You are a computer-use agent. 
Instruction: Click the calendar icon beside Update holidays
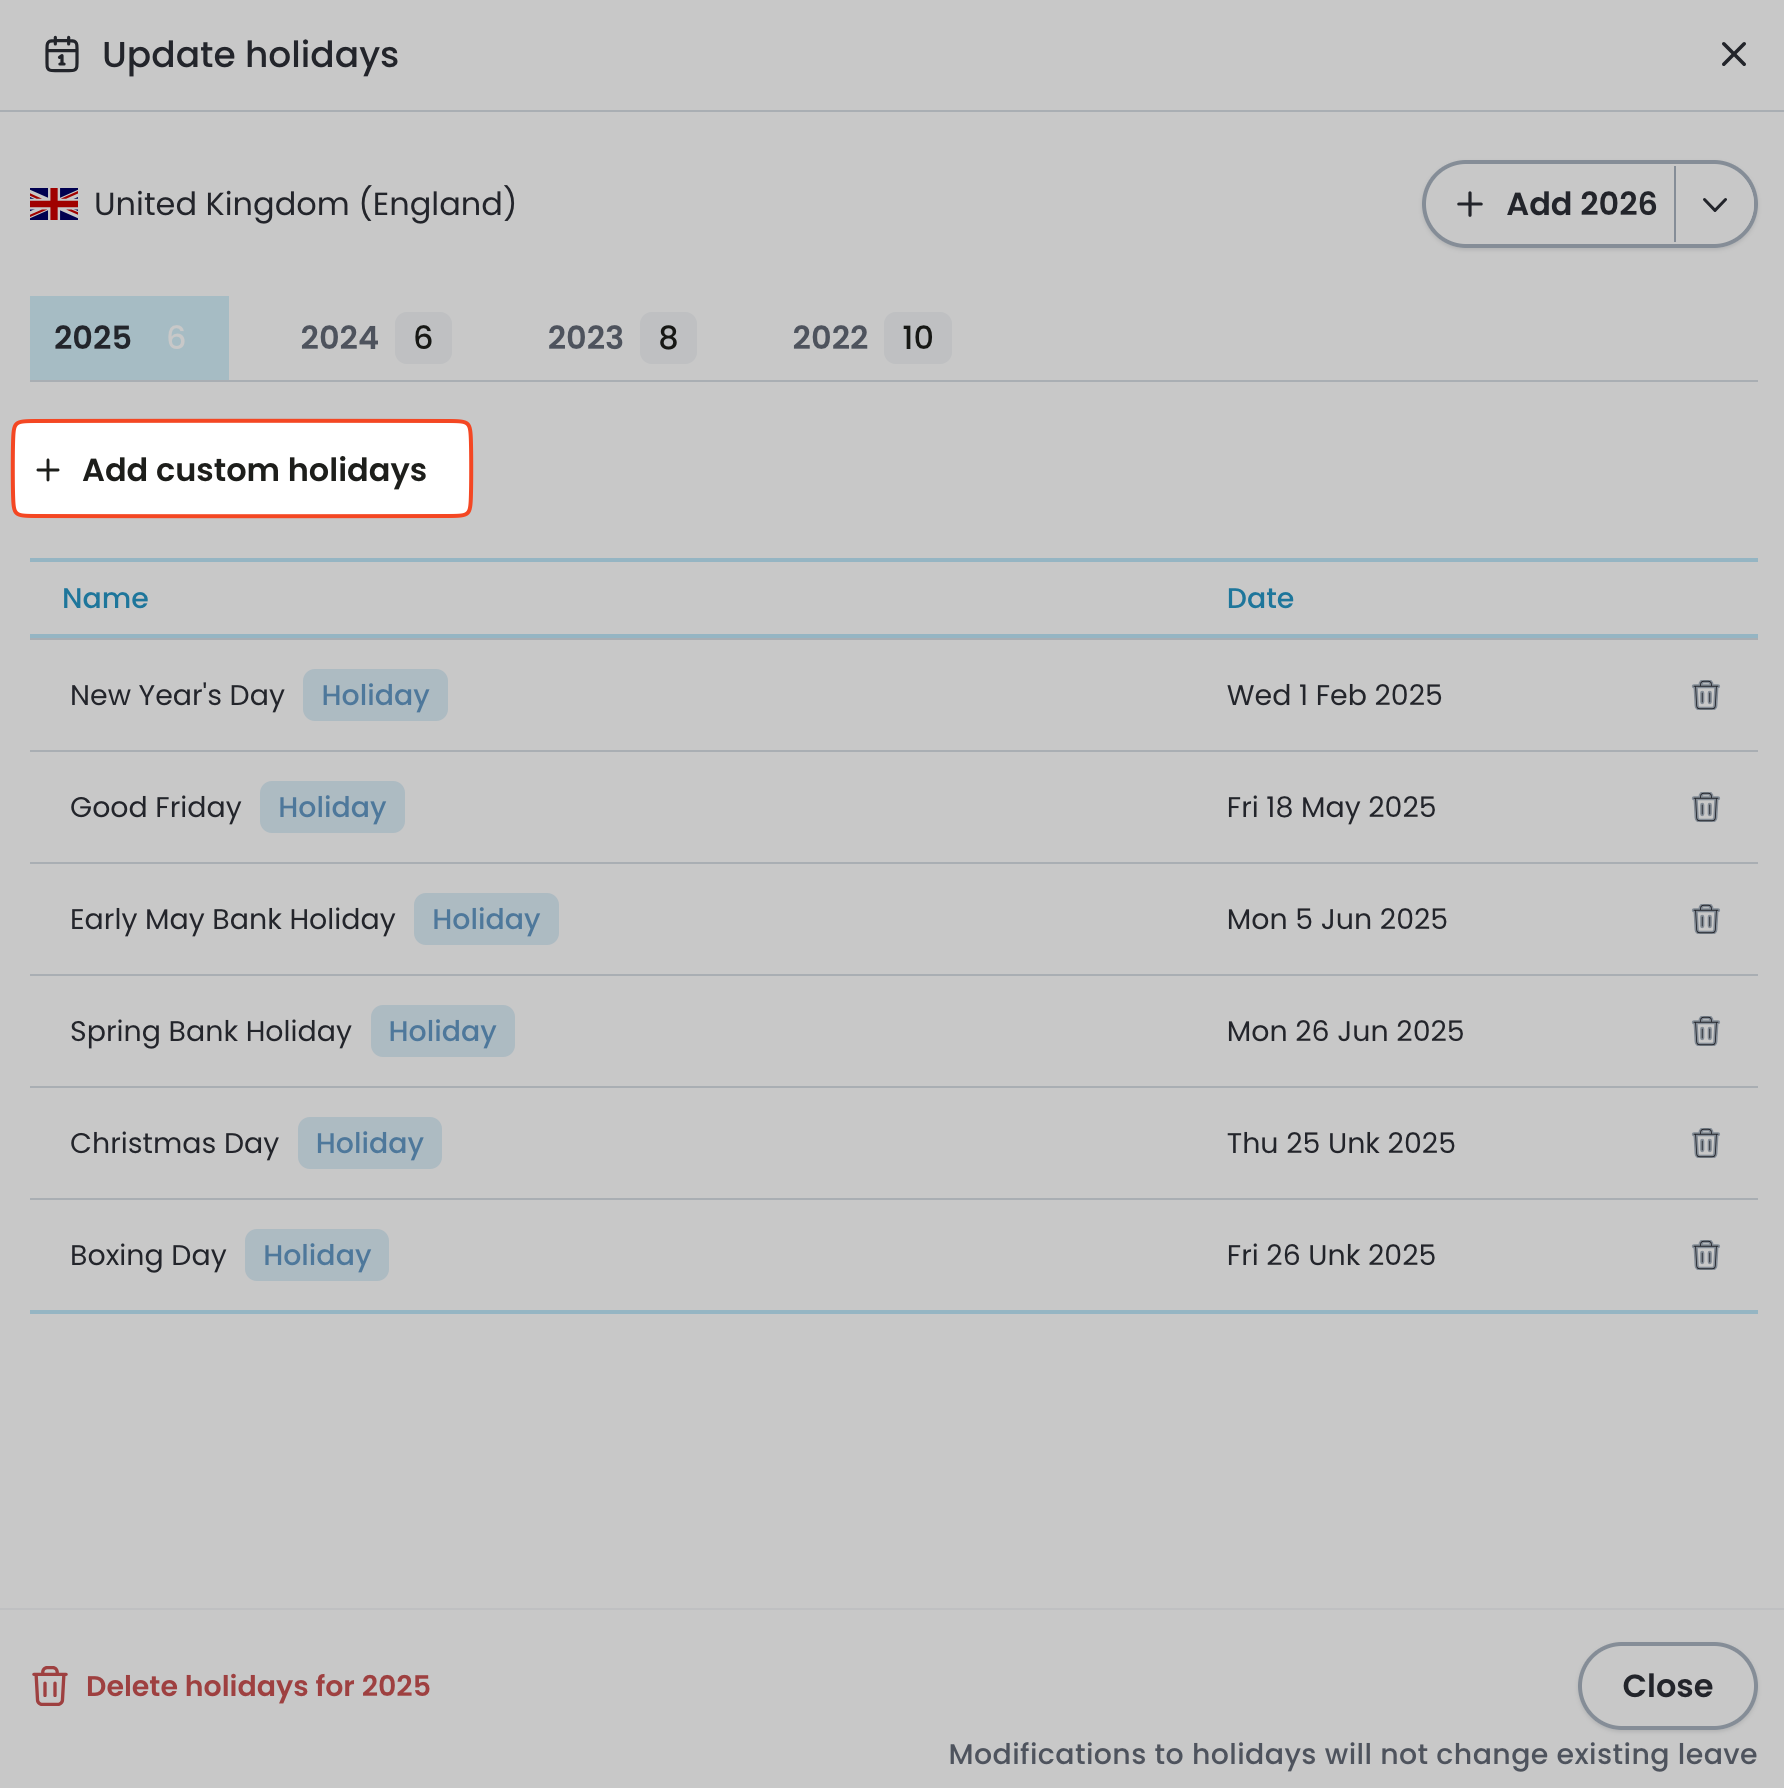pos(62,55)
